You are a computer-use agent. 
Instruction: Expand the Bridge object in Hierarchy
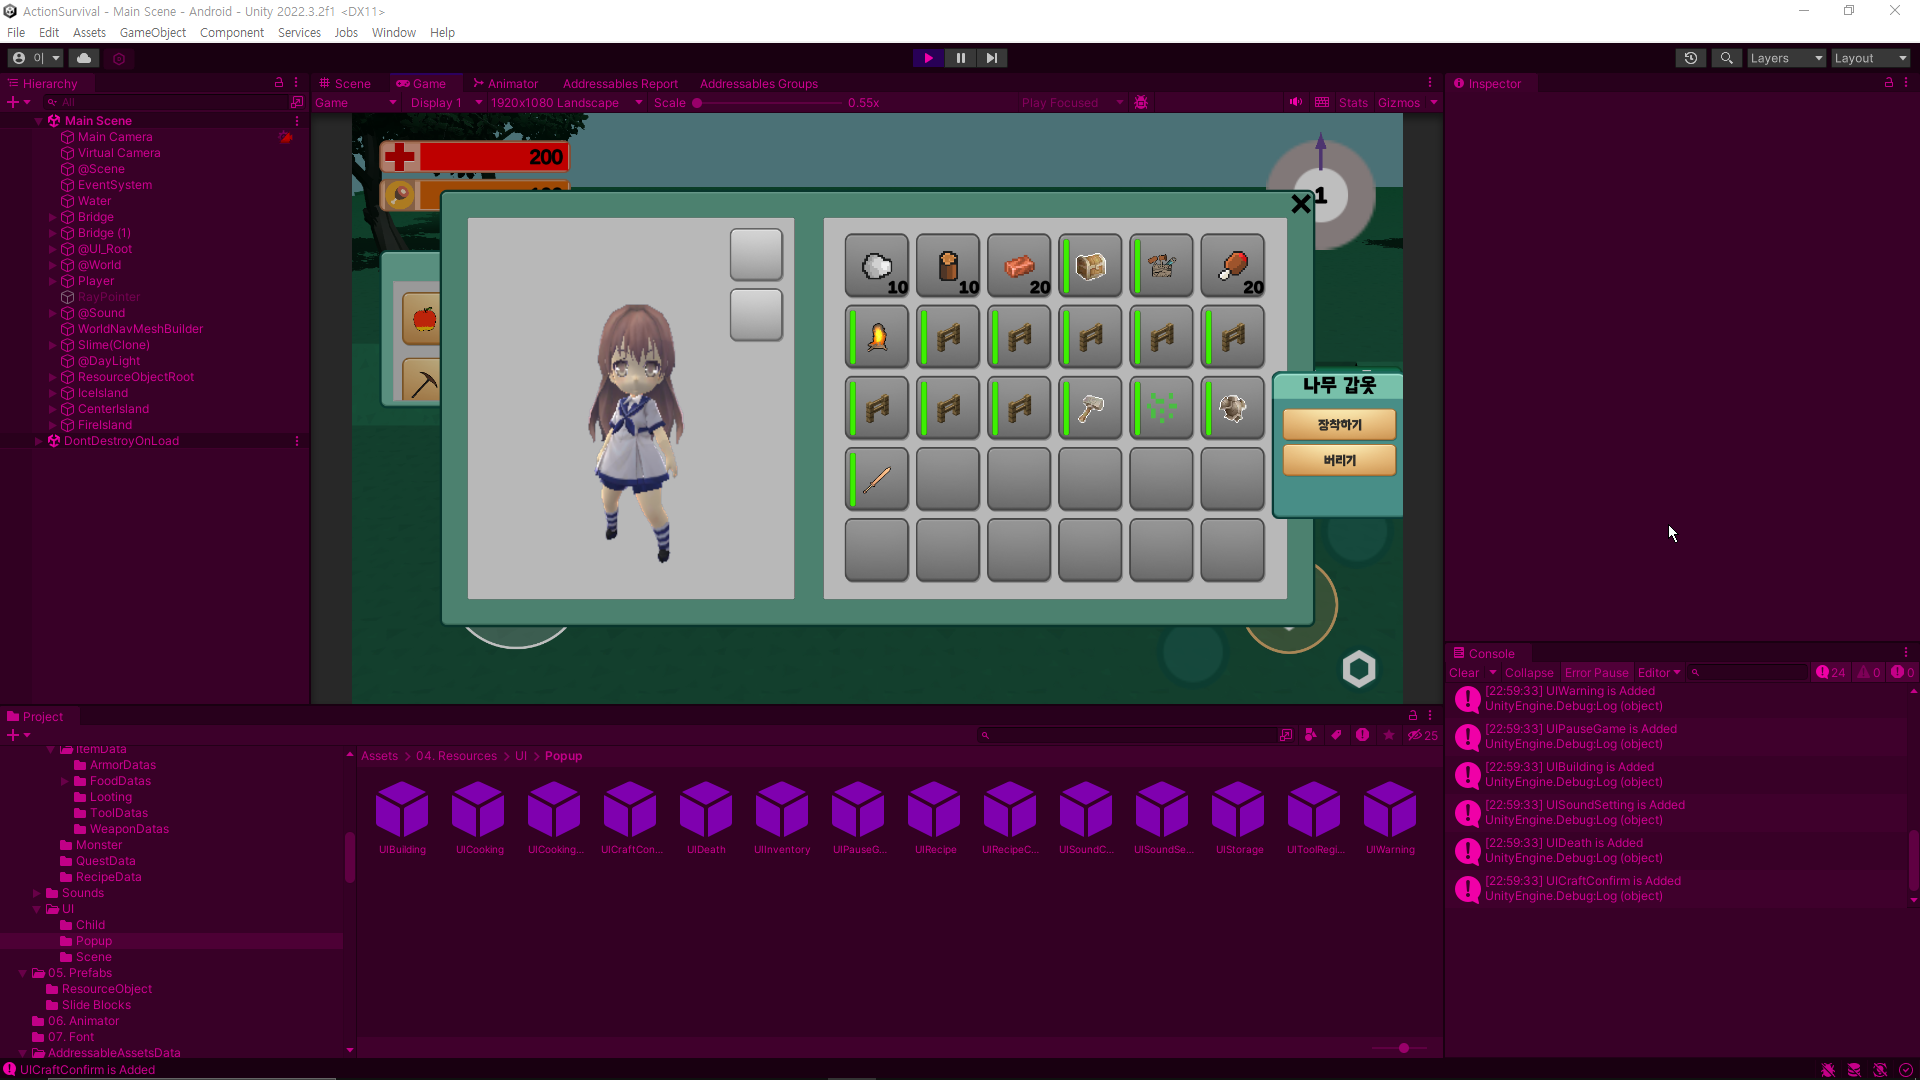point(52,217)
